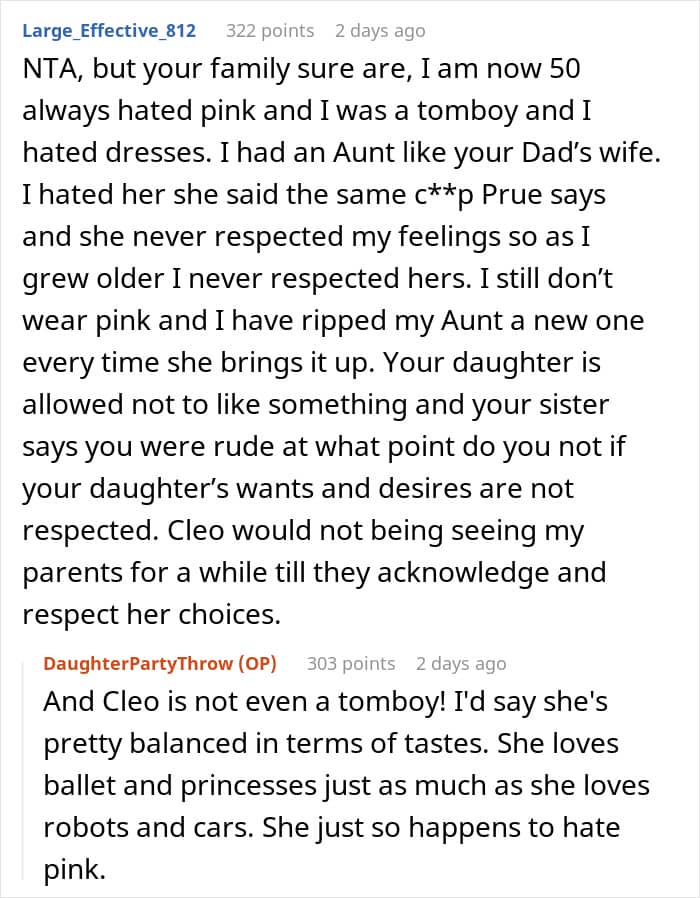
Task: Click the (OP) tag beside DaughterPartyThrow
Action: pyautogui.click(x=256, y=664)
